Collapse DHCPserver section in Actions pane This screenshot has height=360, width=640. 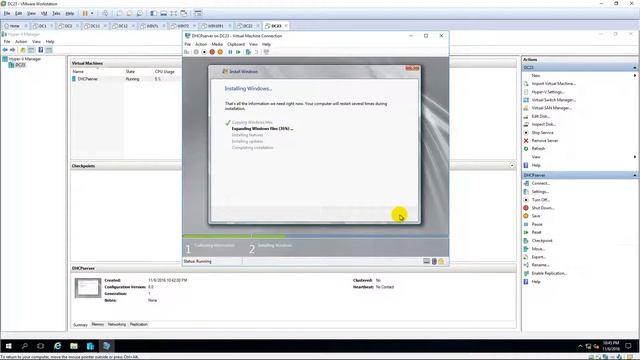[635, 175]
